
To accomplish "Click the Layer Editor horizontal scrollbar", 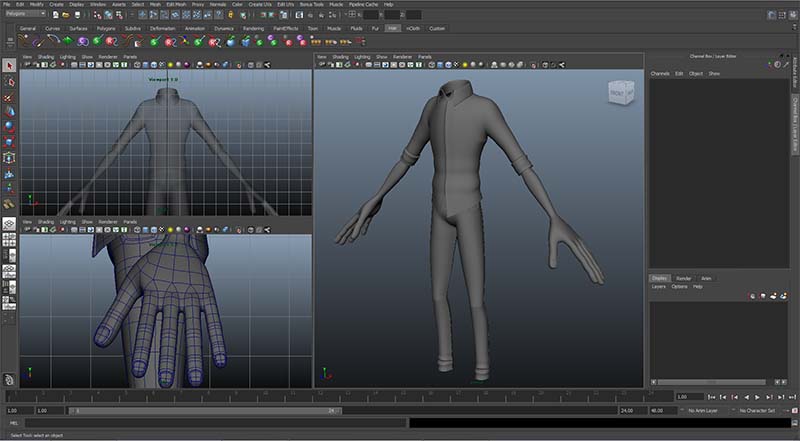I will tap(711, 382).
